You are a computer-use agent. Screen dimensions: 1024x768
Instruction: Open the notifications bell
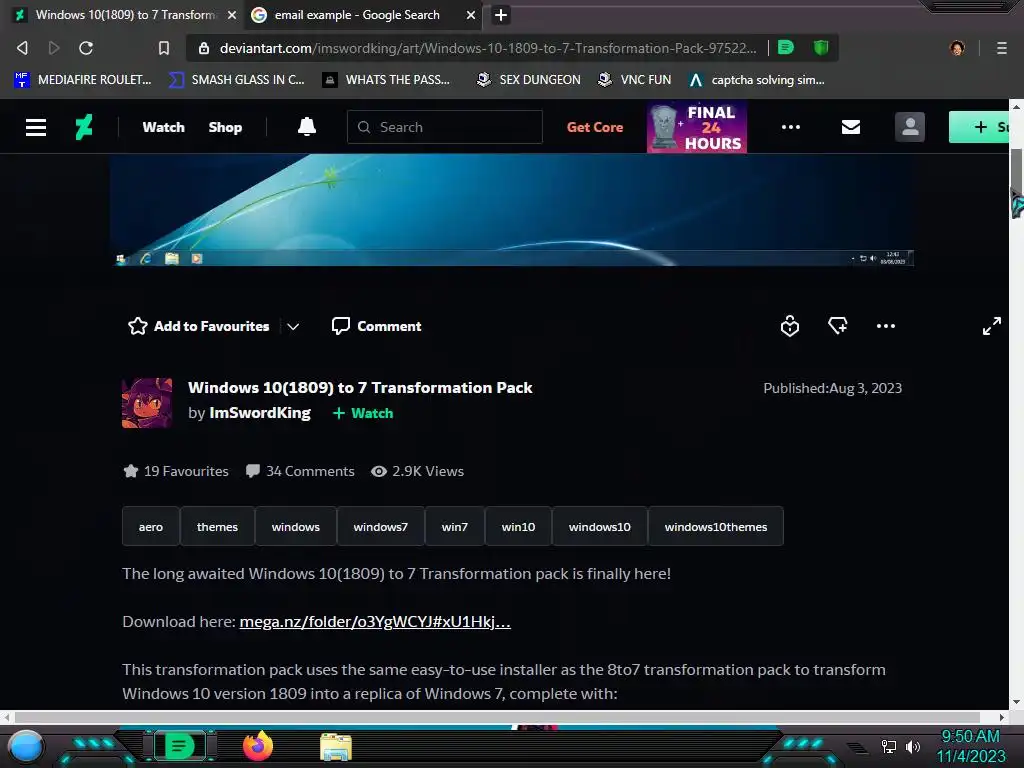click(x=307, y=127)
